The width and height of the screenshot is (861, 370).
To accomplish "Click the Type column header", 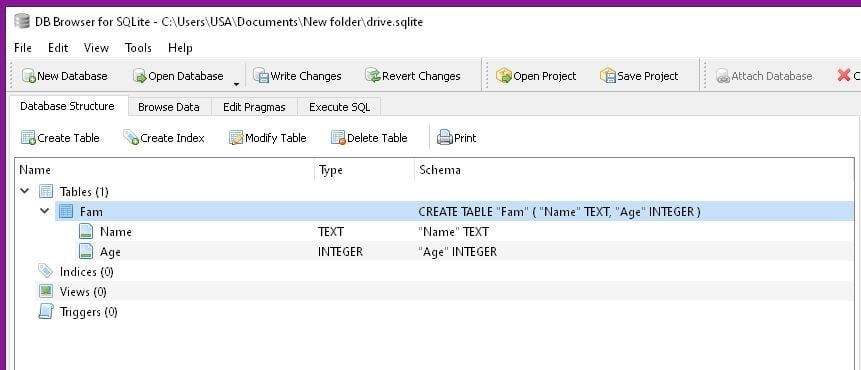I will 365,170.
